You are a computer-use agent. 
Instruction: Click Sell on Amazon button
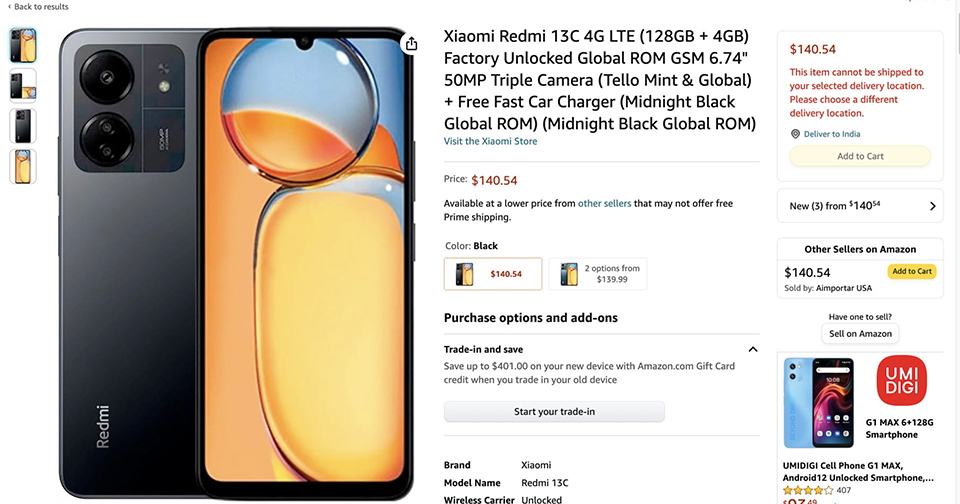(860, 334)
